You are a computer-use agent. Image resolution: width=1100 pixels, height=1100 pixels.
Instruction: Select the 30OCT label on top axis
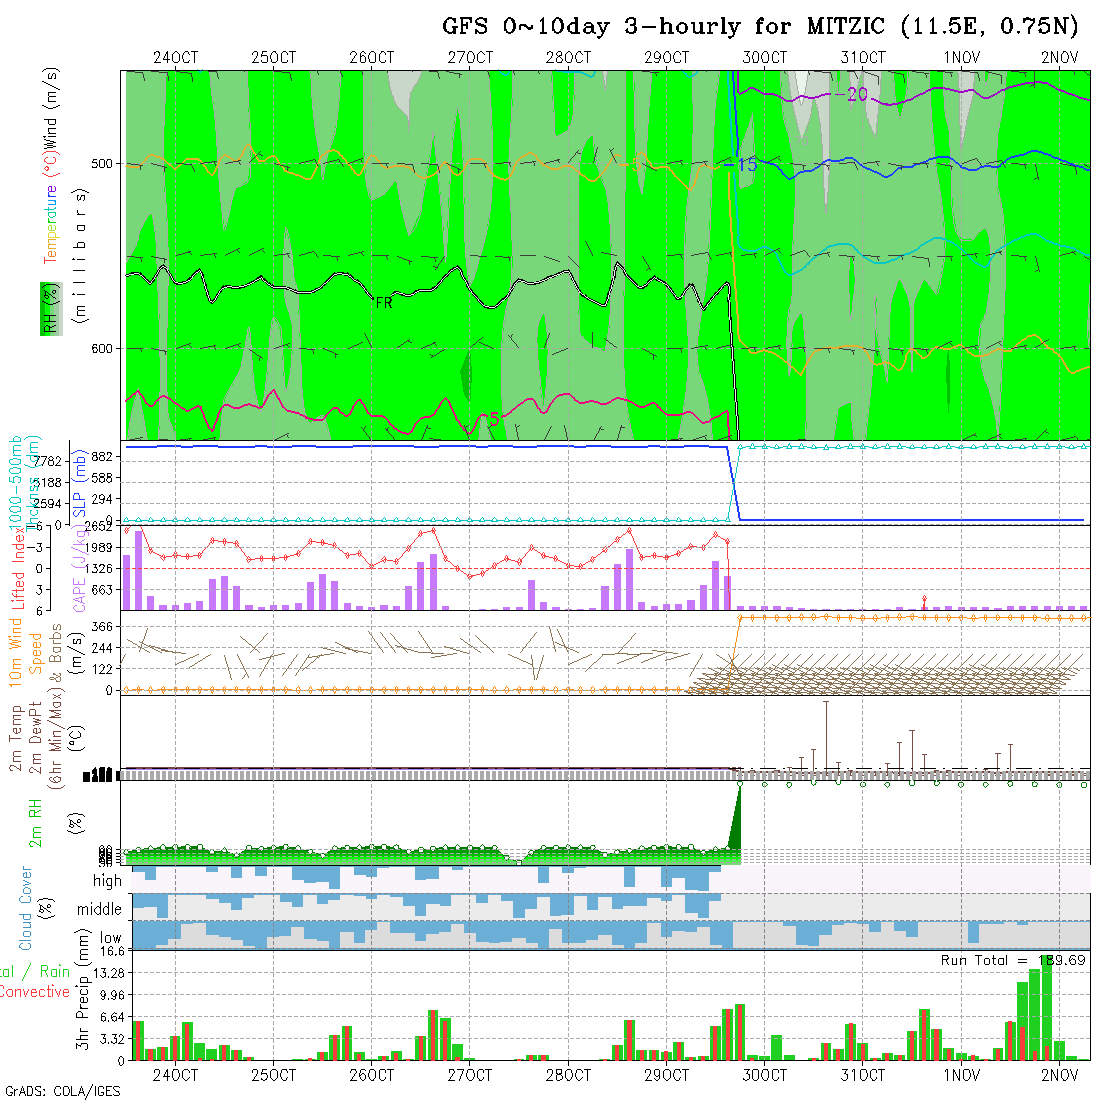(764, 58)
